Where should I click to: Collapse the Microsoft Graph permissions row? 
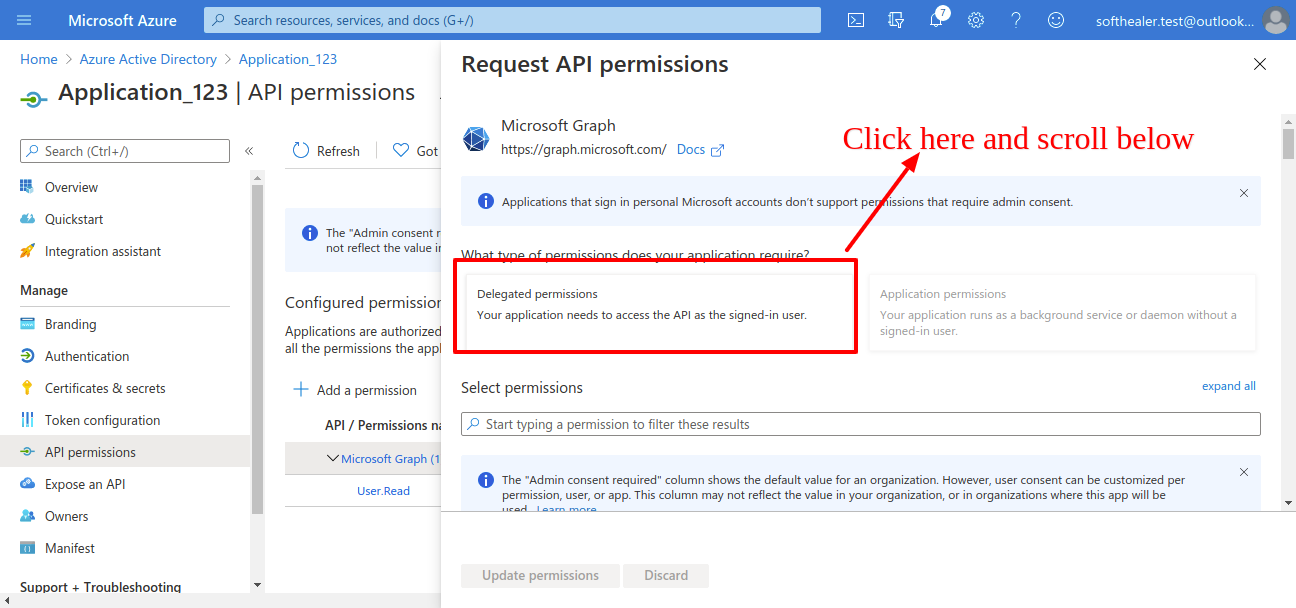click(333, 458)
